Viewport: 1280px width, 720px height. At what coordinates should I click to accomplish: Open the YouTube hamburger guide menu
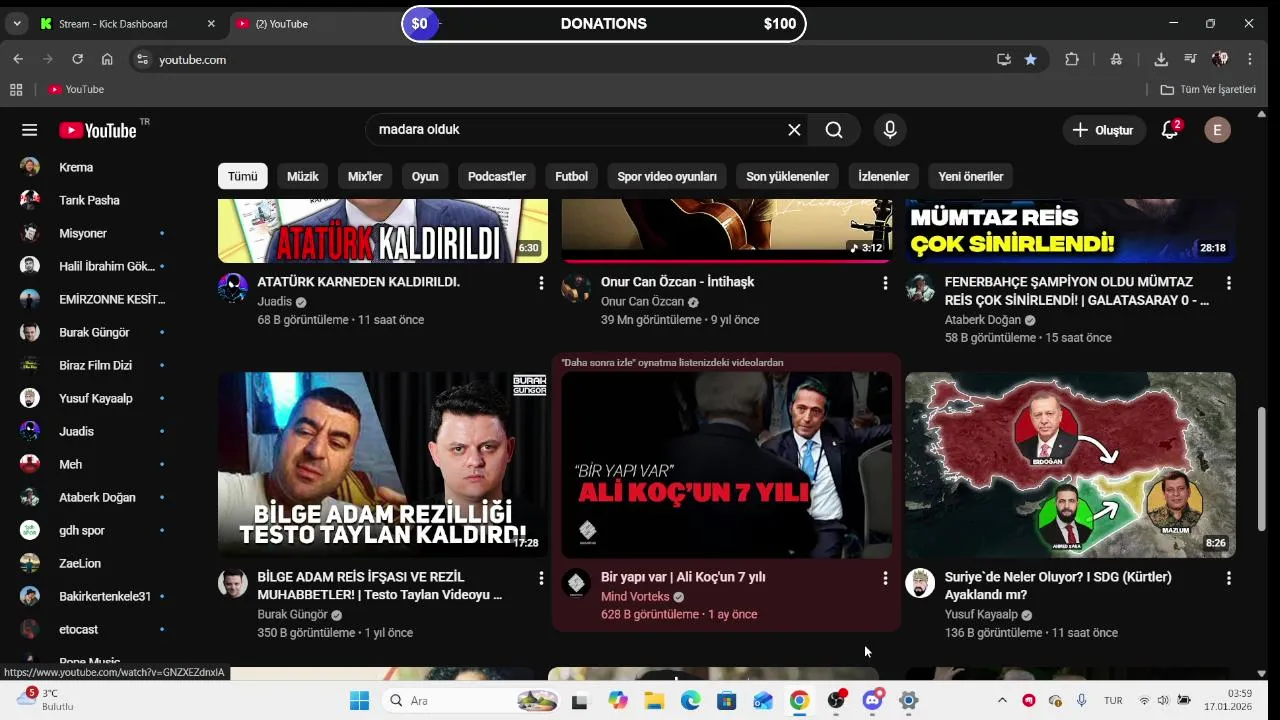pyautogui.click(x=29, y=130)
